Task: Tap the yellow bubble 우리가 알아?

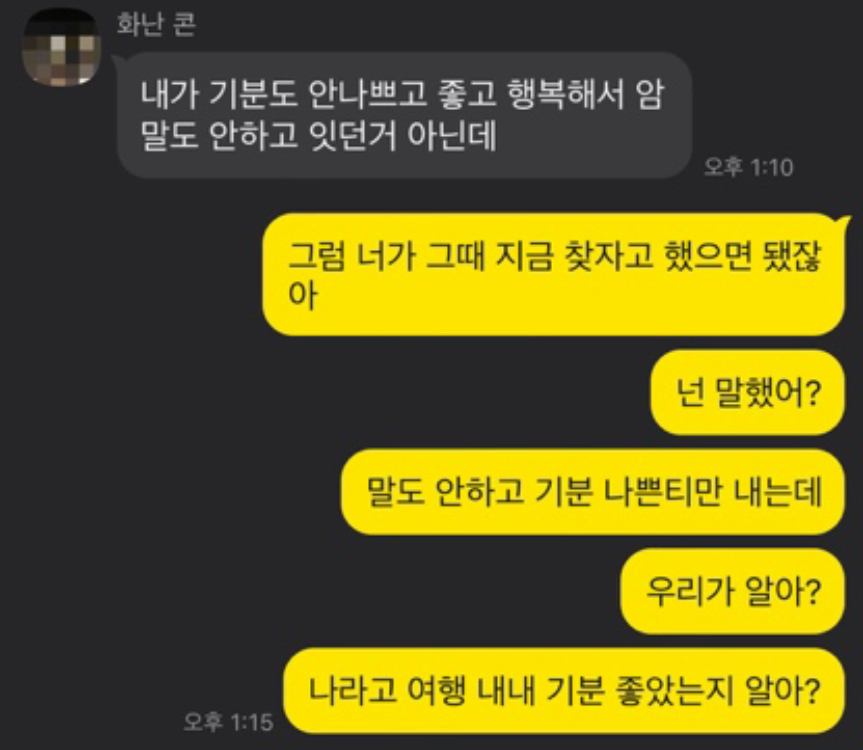Action: coord(733,591)
